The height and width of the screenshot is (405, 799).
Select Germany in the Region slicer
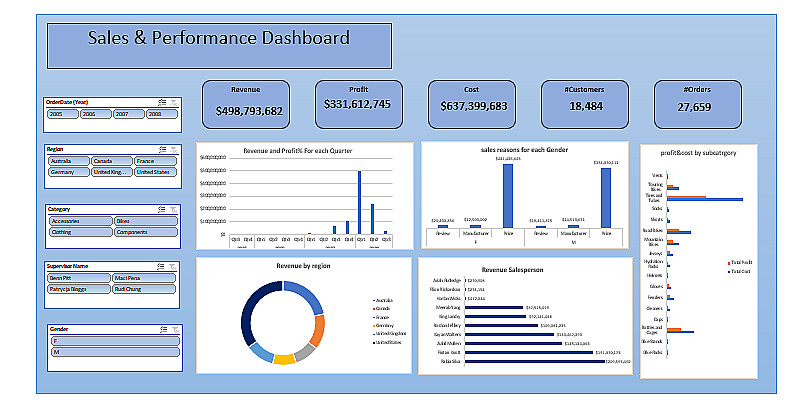pyautogui.click(x=69, y=172)
